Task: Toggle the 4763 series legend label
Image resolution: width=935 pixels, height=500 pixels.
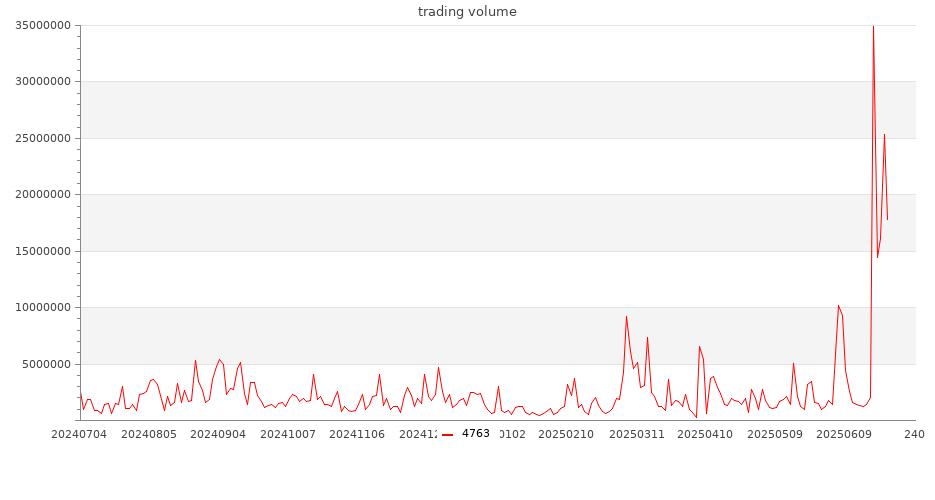Action: click(x=475, y=434)
